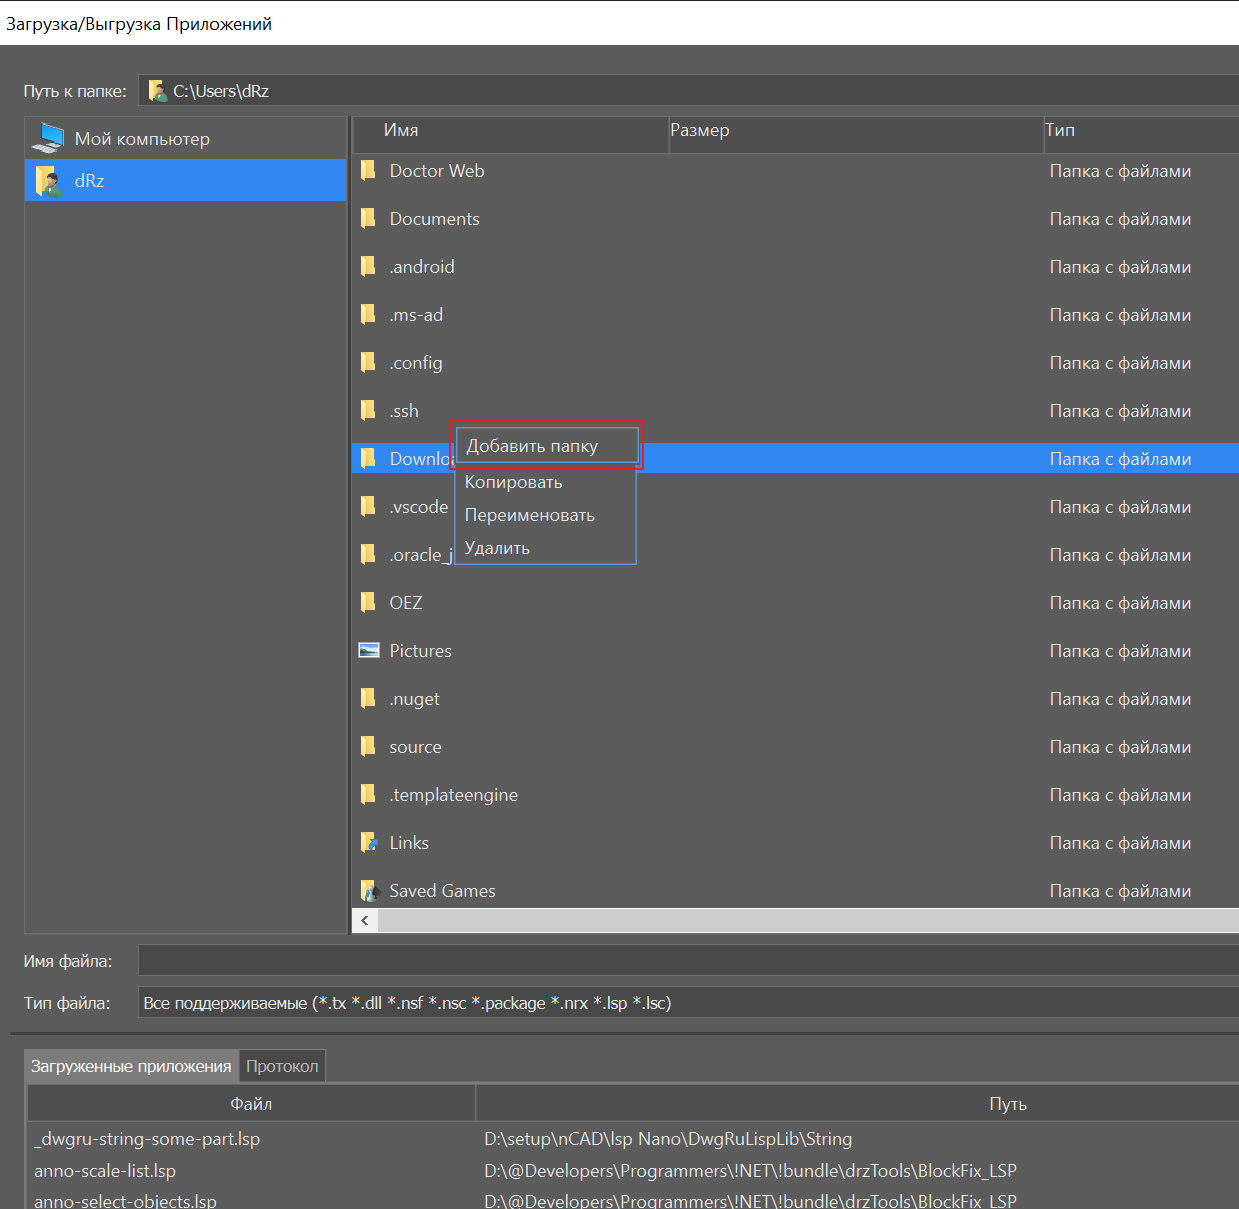The width and height of the screenshot is (1239, 1209).
Task: Click the horizontal scrollbar left arrow
Action: pos(365,920)
